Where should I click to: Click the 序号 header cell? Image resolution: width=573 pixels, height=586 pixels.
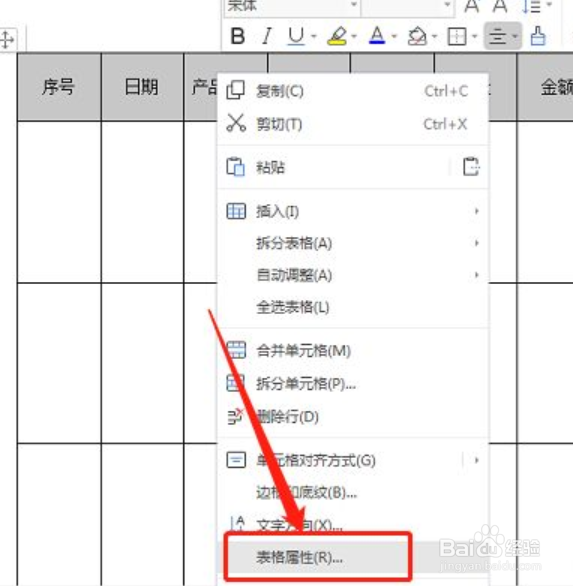coord(59,87)
